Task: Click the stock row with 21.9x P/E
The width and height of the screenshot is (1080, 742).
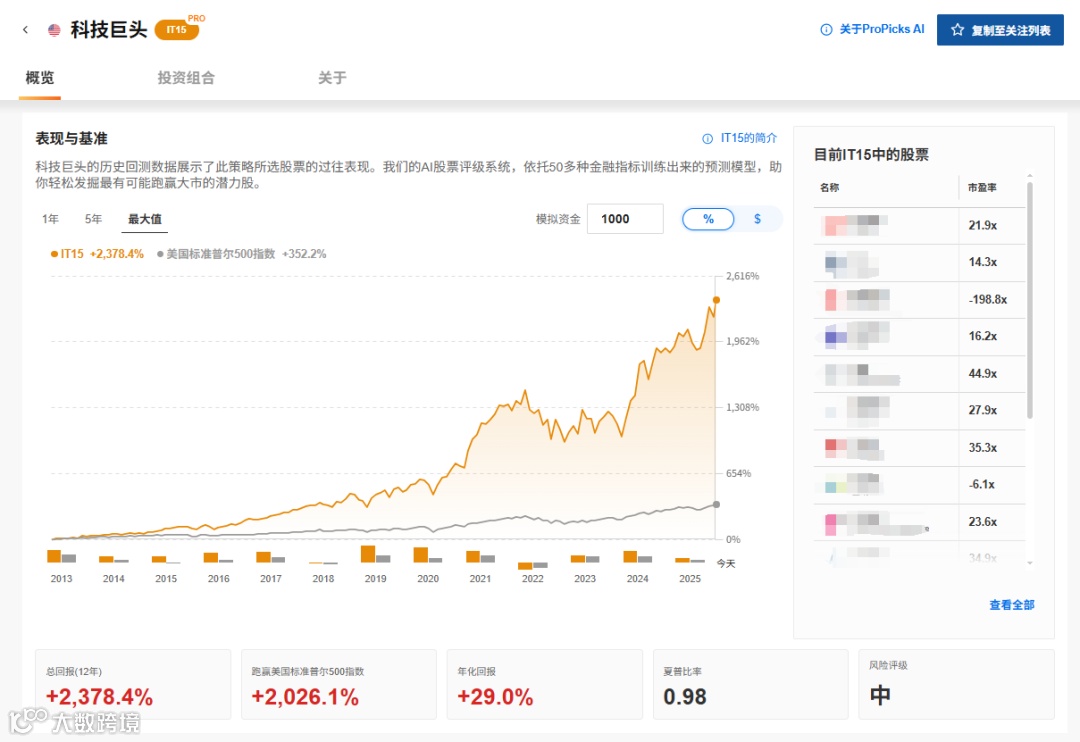Action: click(920, 225)
